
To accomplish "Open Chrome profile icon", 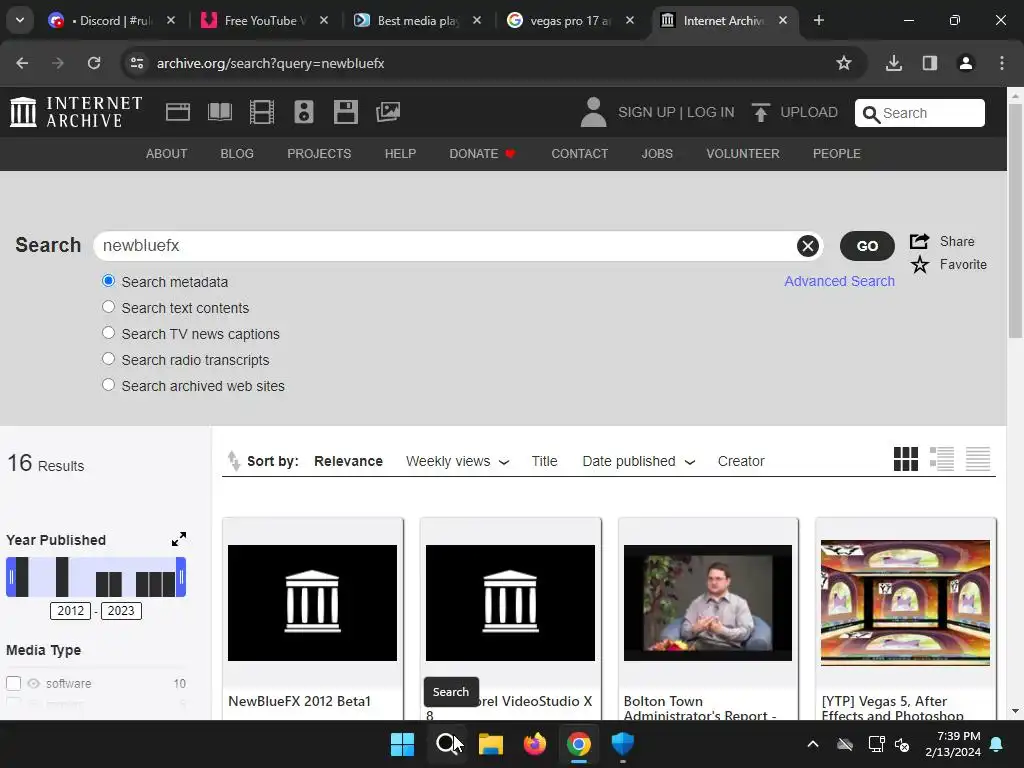I will click(x=966, y=63).
